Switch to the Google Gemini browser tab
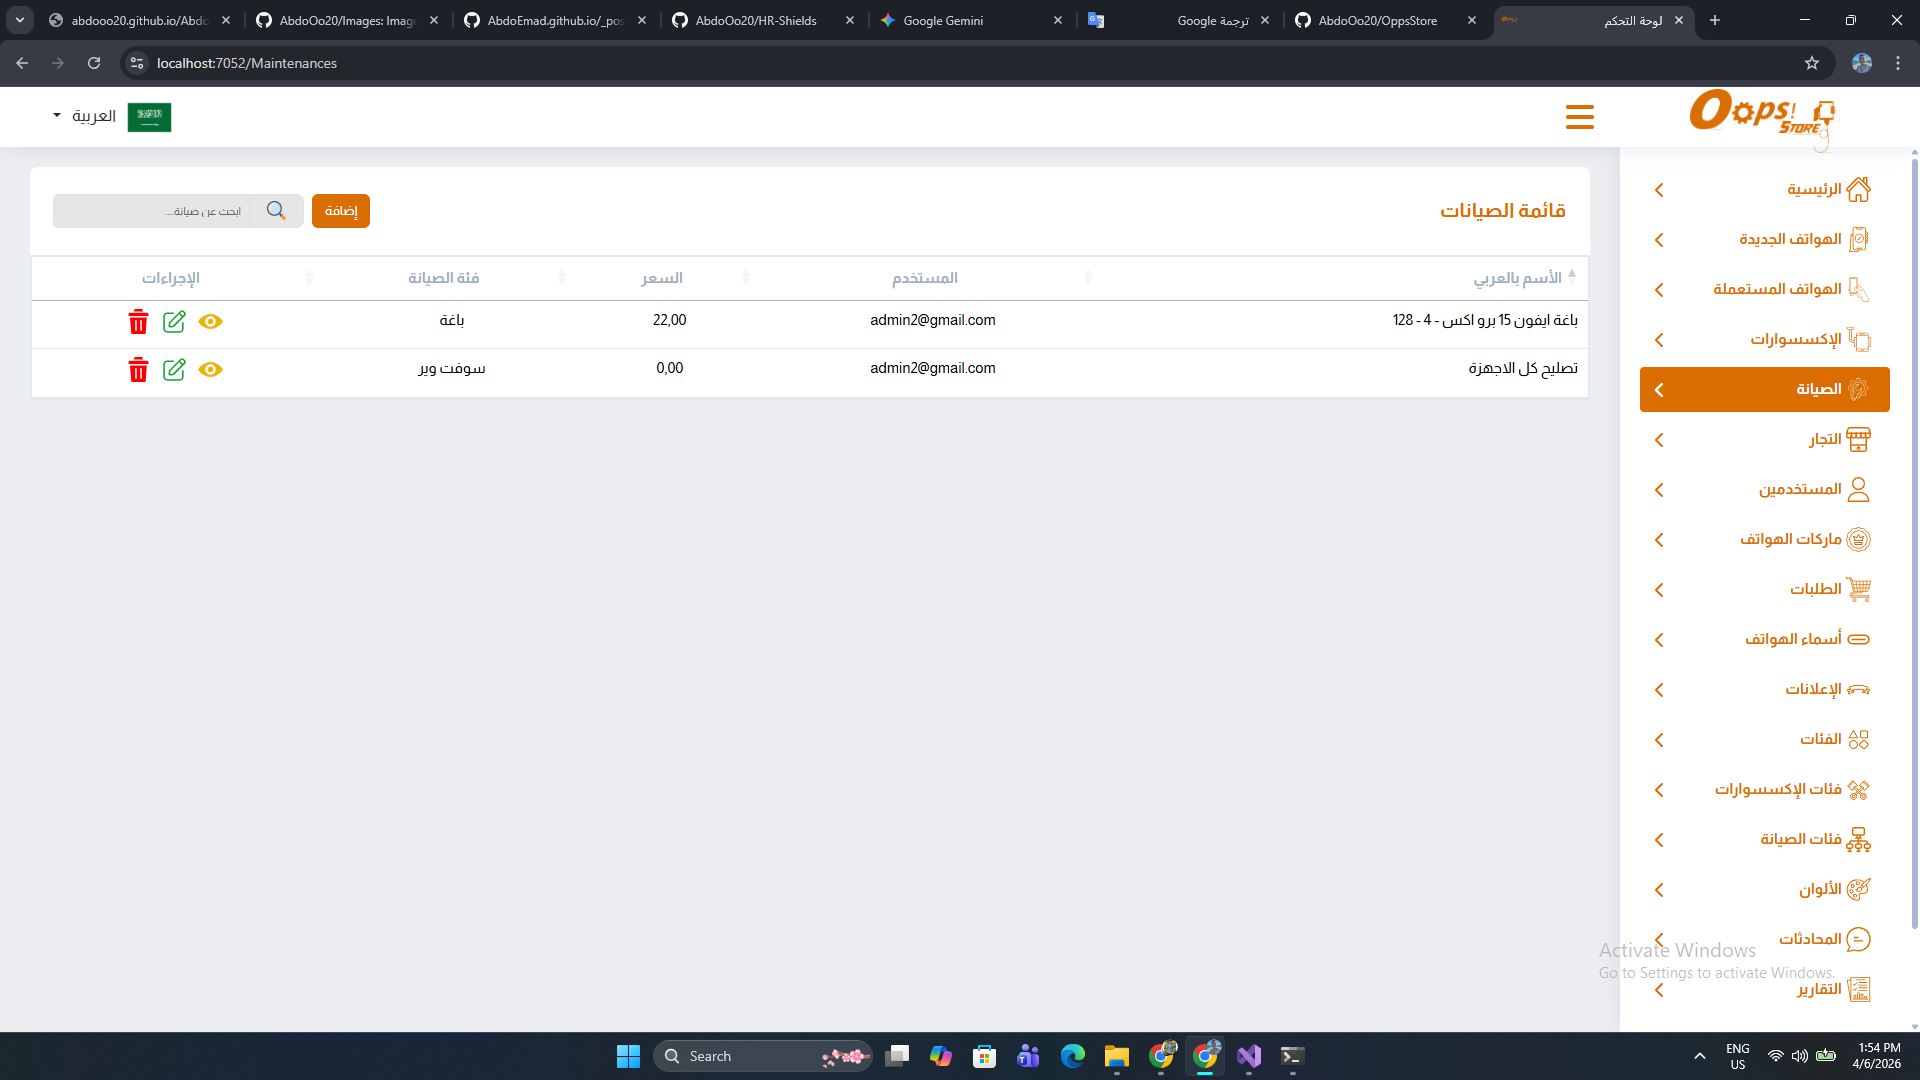 [x=942, y=20]
